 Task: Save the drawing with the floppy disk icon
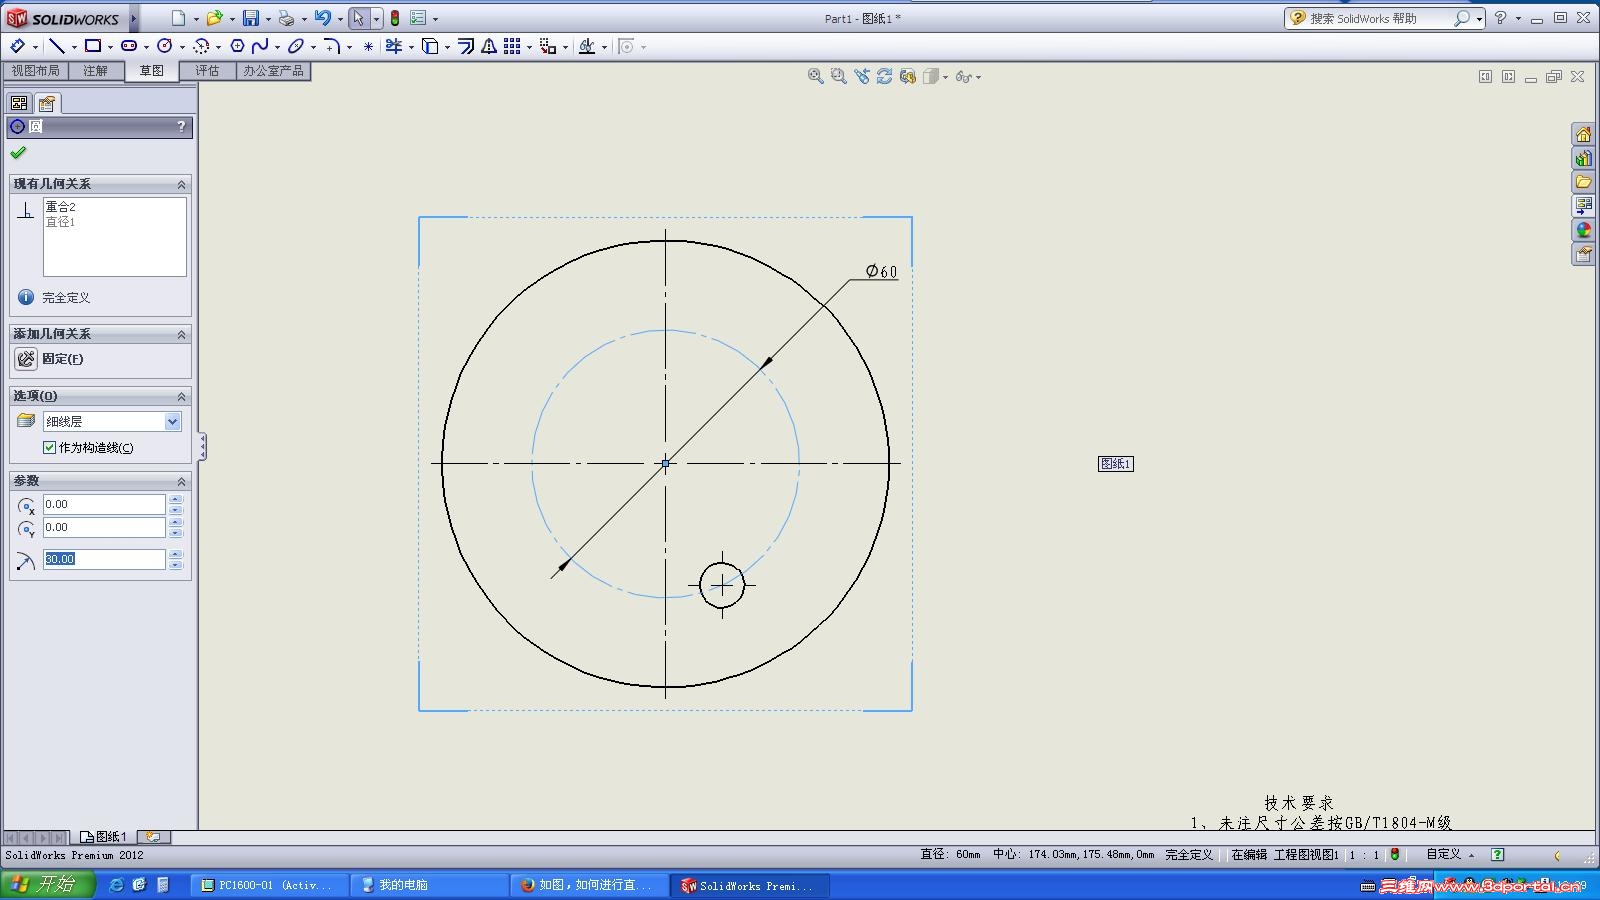pyautogui.click(x=251, y=18)
